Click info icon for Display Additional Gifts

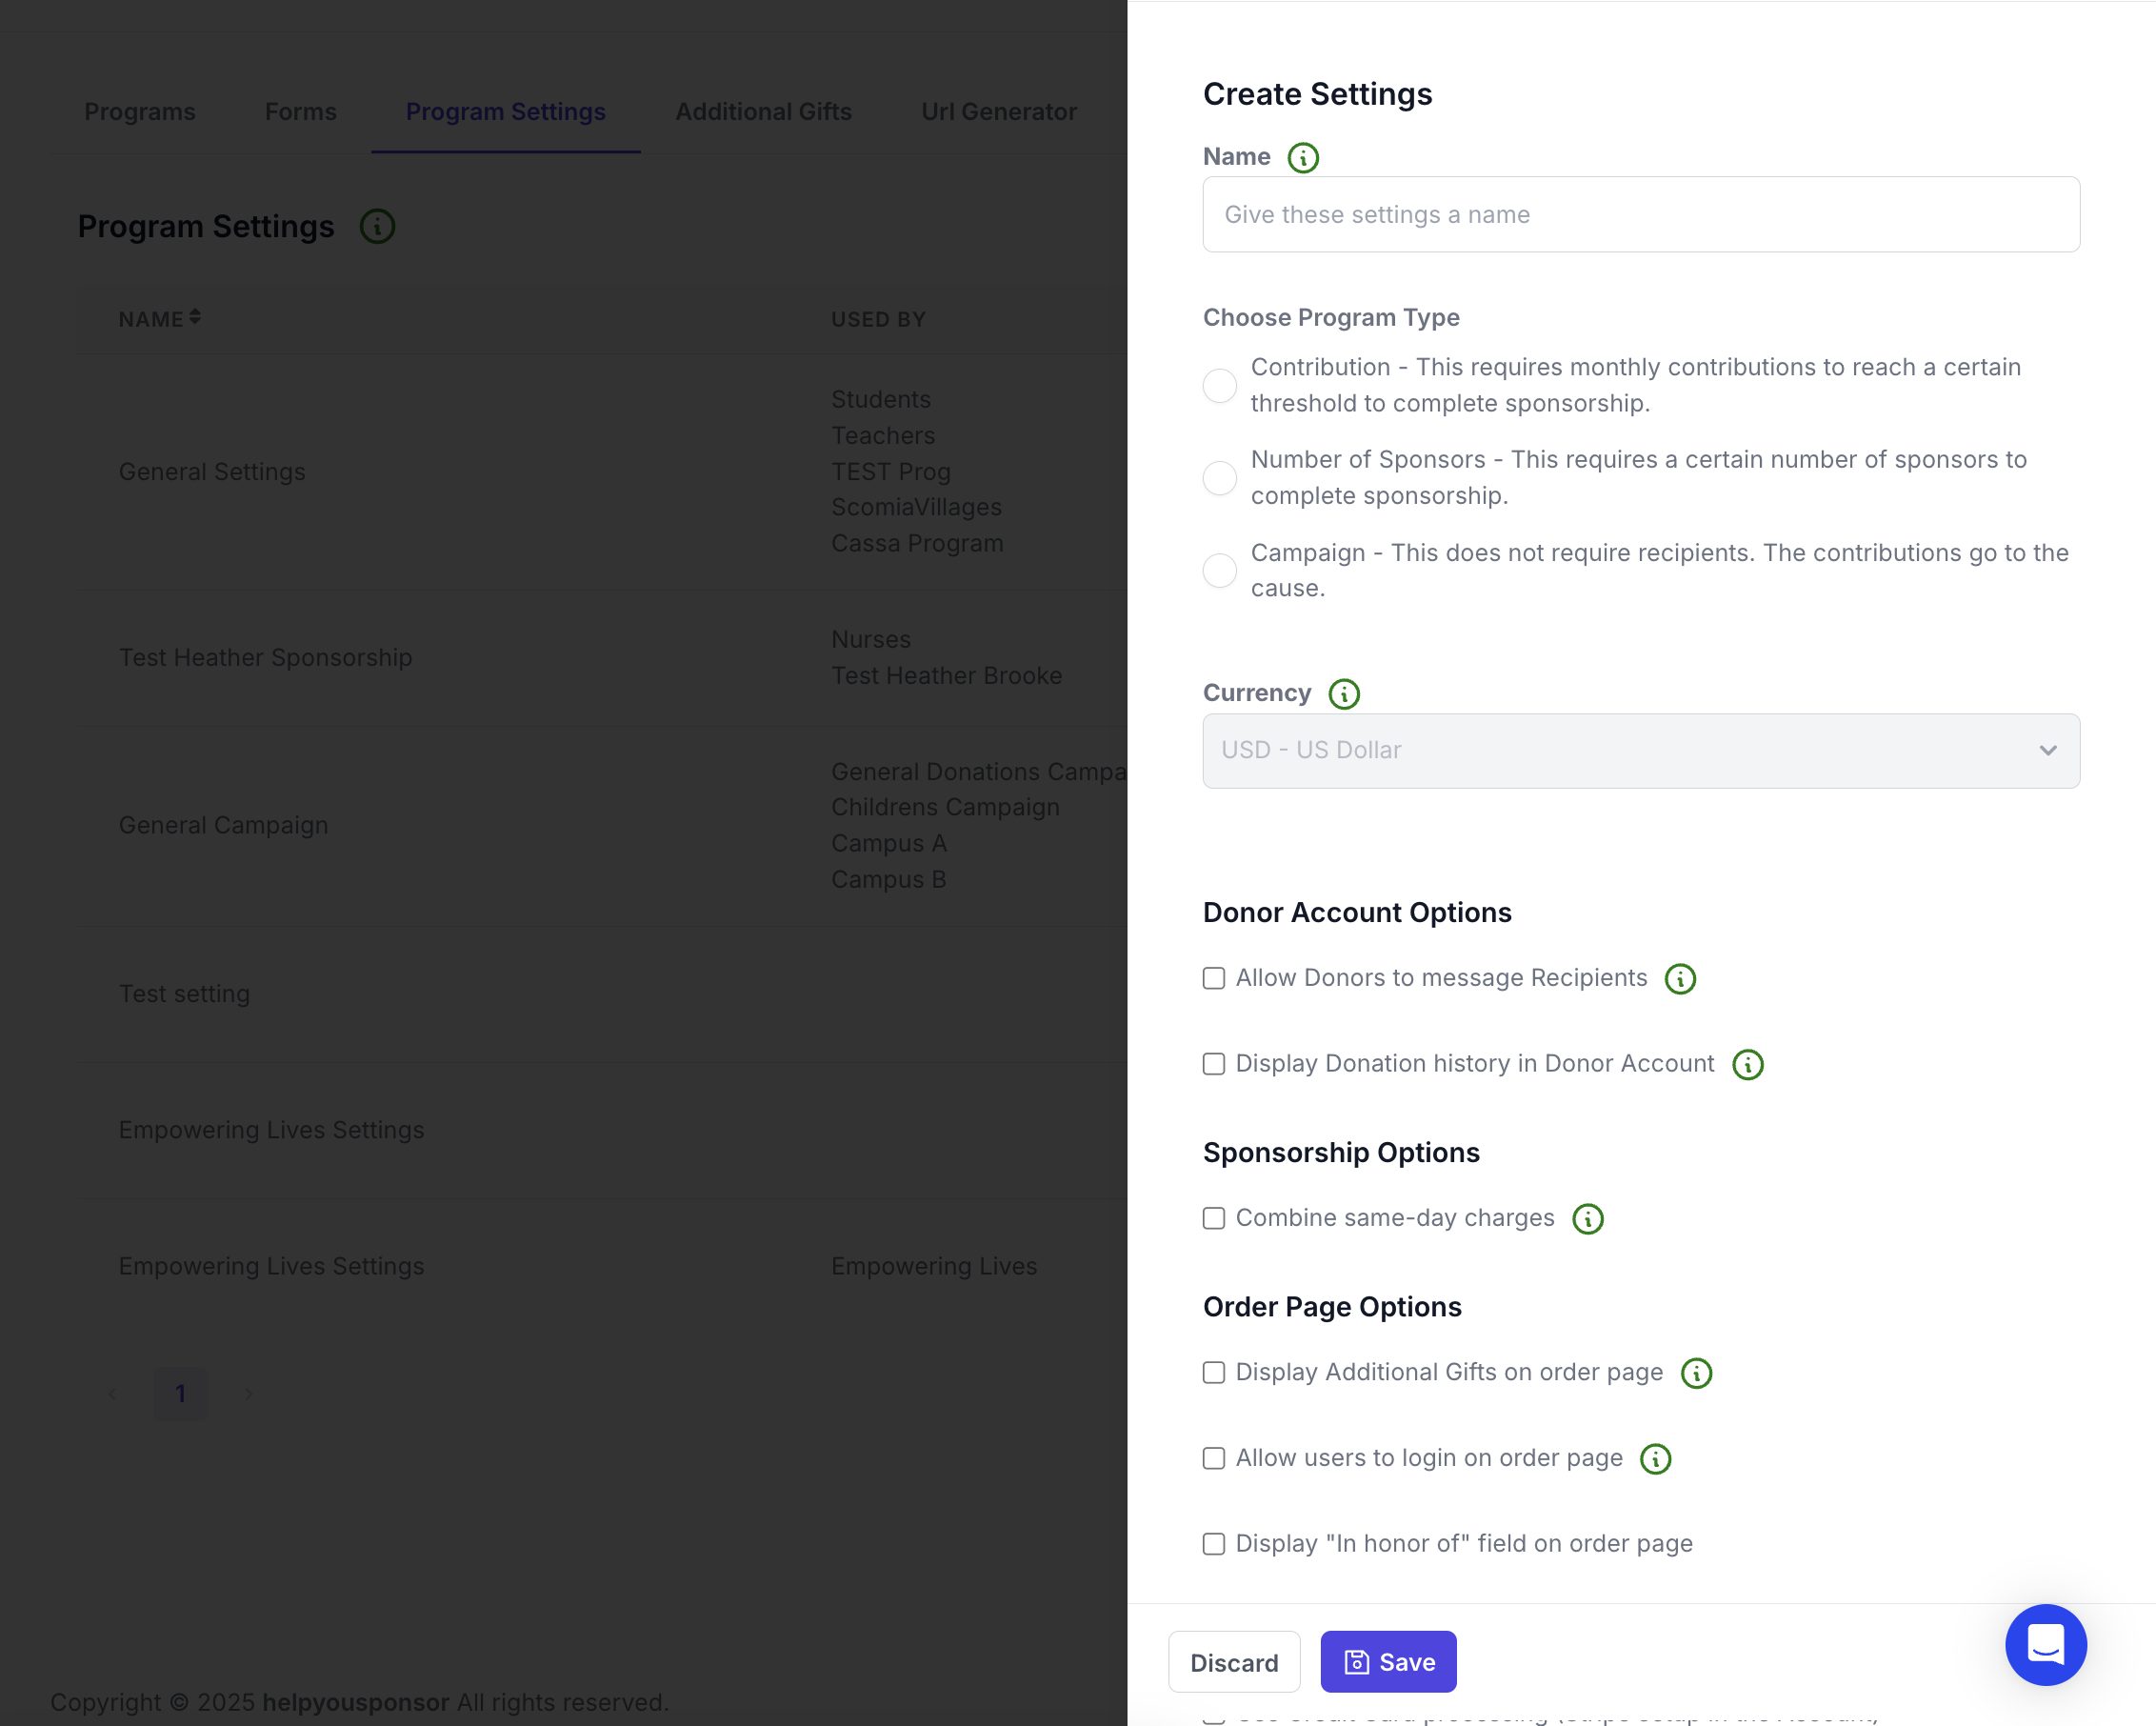pyautogui.click(x=1696, y=1373)
